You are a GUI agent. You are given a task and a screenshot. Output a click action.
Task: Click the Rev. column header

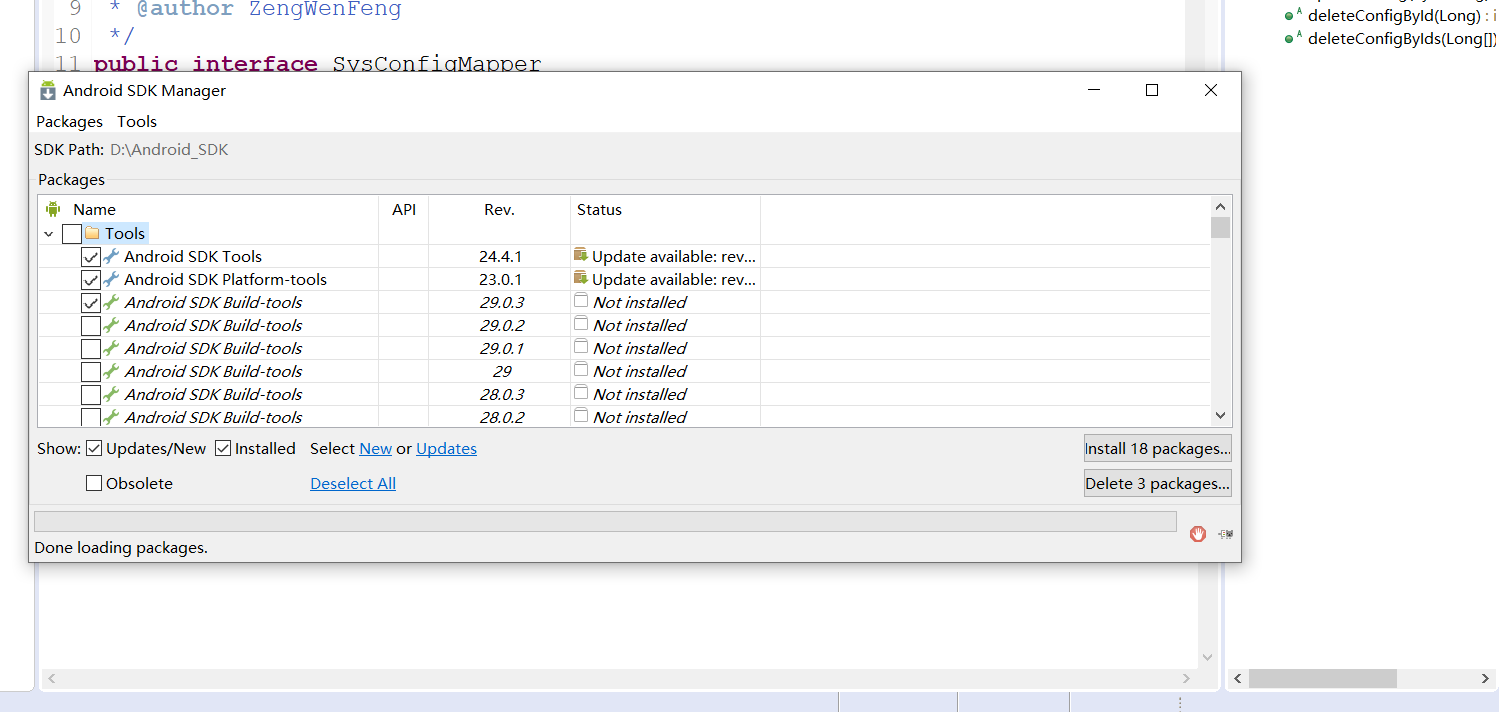[x=499, y=209]
